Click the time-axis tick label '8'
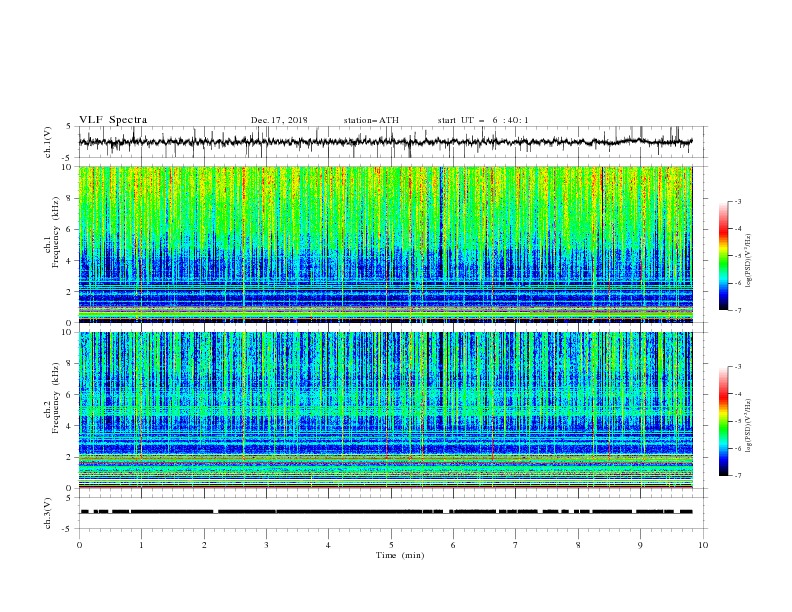The image size is (792, 612). (578, 545)
